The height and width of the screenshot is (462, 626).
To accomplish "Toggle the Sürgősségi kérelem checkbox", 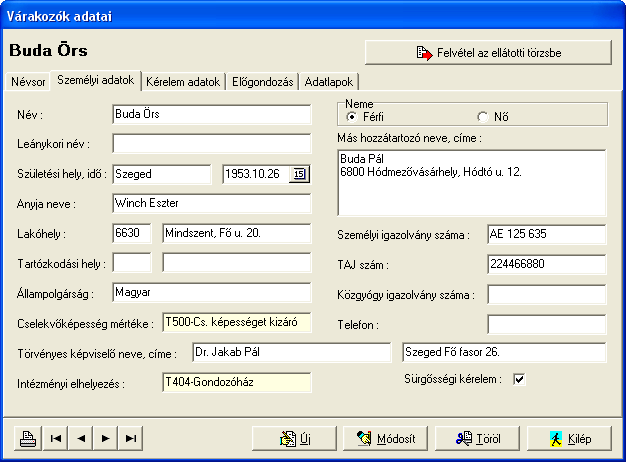I will point(519,379).
